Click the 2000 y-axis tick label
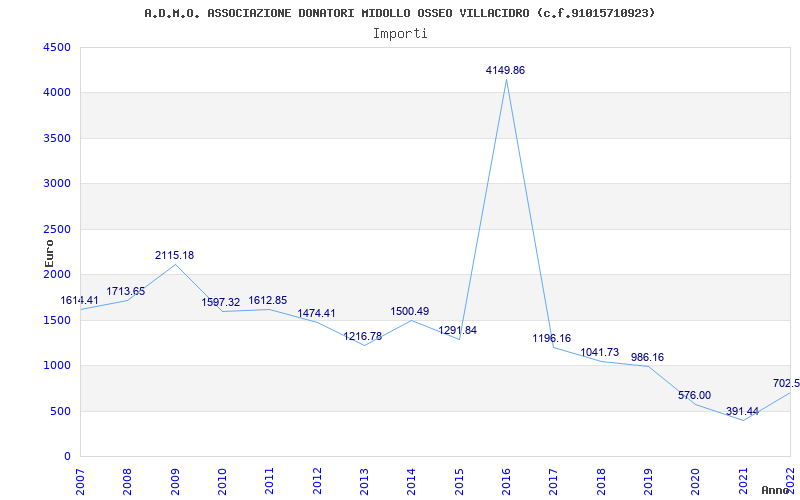The height and width of the screenshot is (500, 800). tap(57, 274)
